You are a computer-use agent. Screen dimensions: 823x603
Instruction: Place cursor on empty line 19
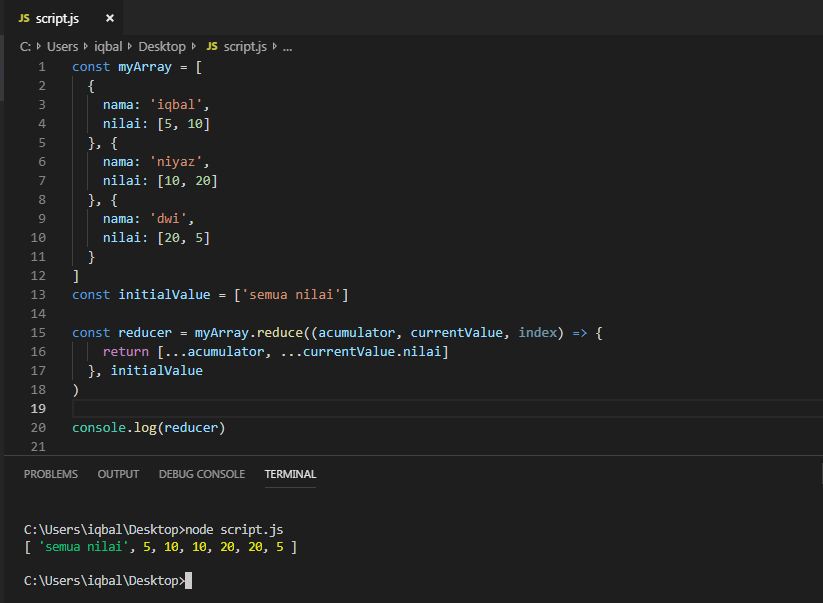[300, 409]
